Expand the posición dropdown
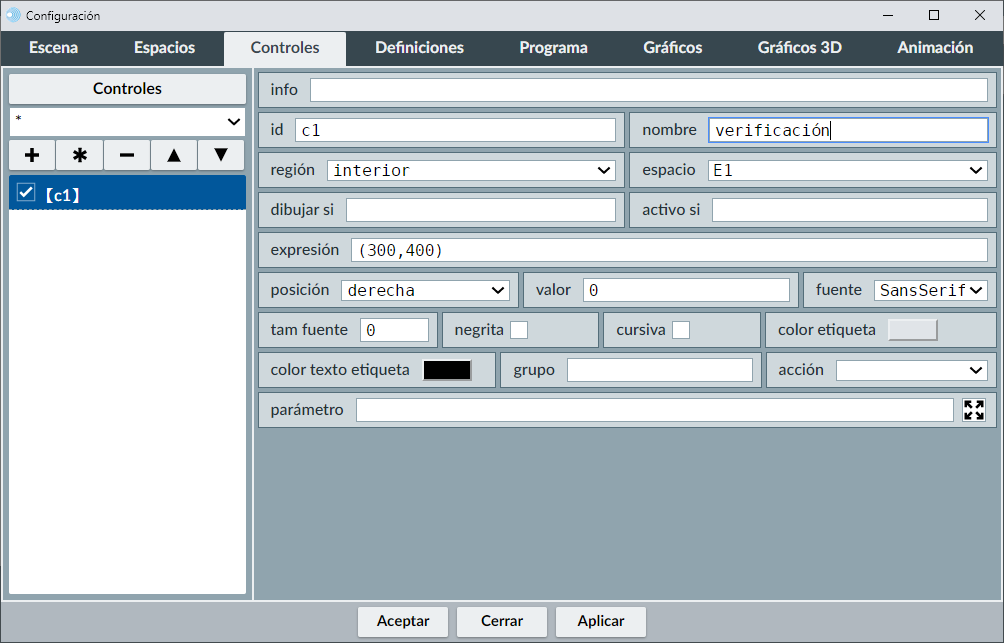This screenshot has width=1004, height=643. coord(425,290)
